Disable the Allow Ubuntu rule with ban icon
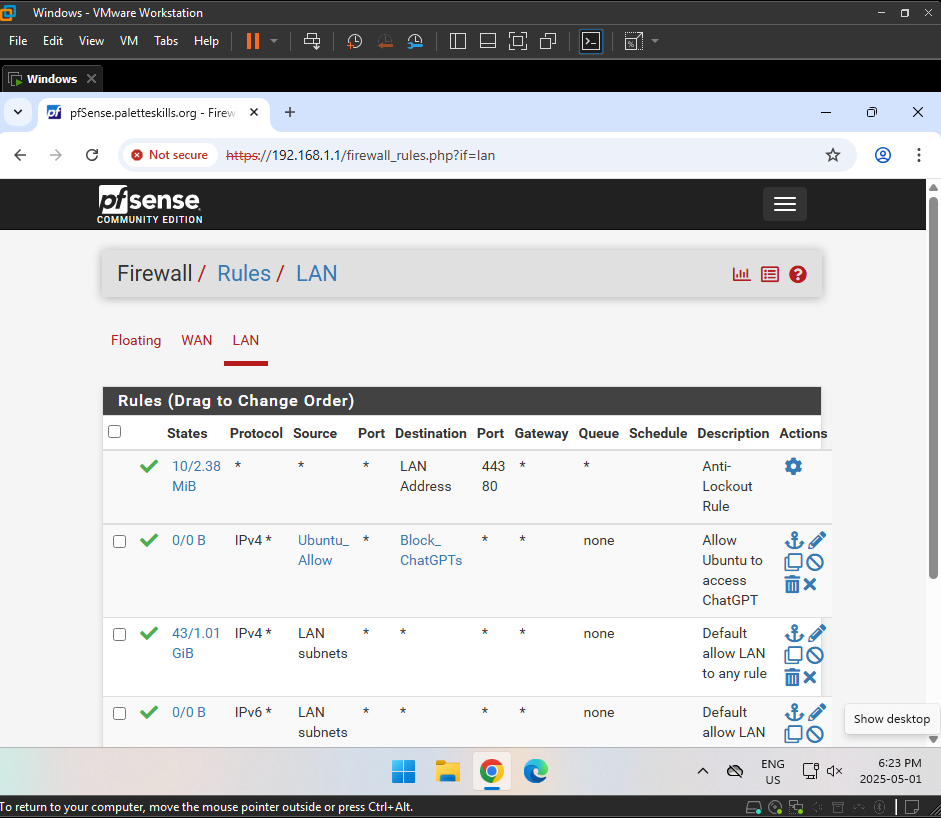The image size is (941, 818). pos(815,562)
